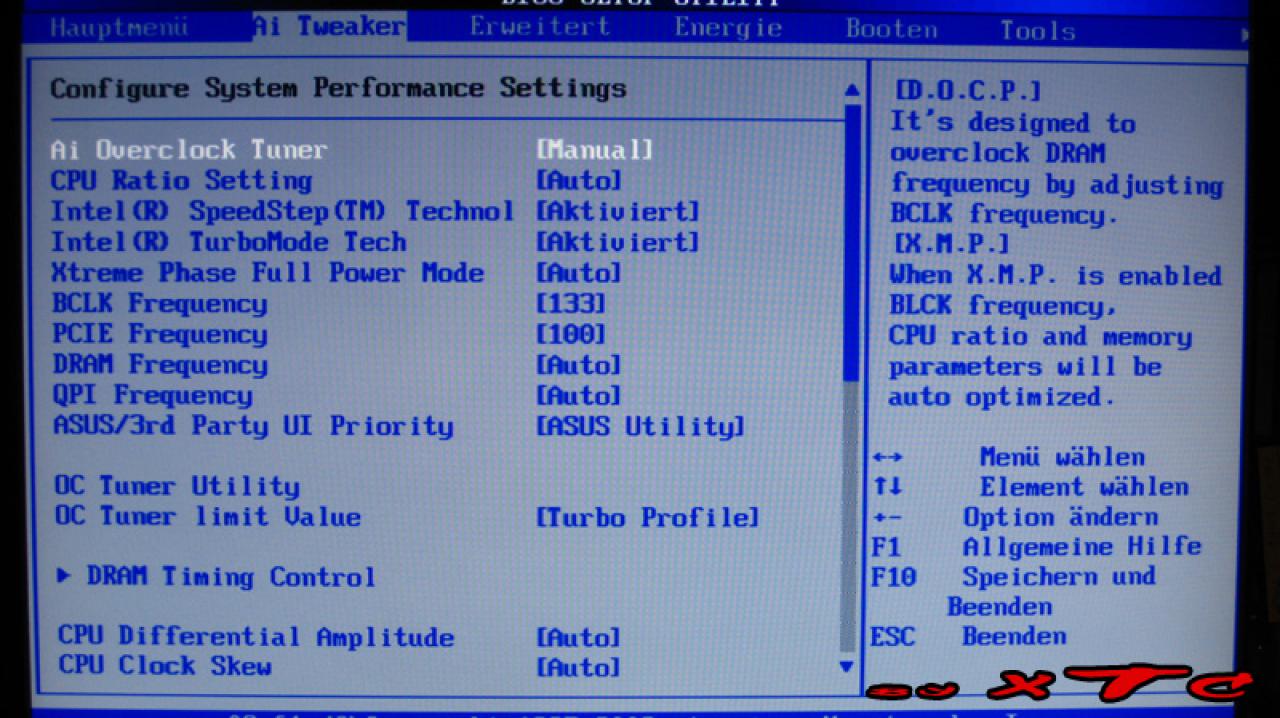
Task: Open CPU Clock Skew [Auto] value
Action: coord(579,667)
